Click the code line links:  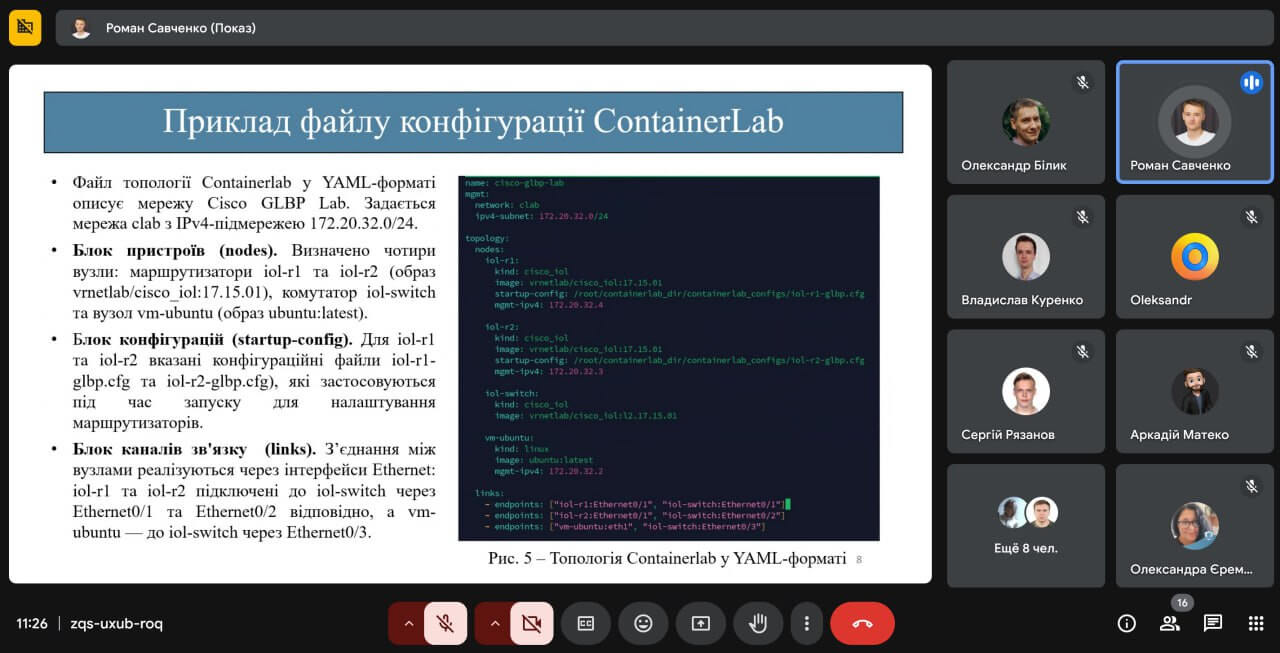[x=489, y=493]
